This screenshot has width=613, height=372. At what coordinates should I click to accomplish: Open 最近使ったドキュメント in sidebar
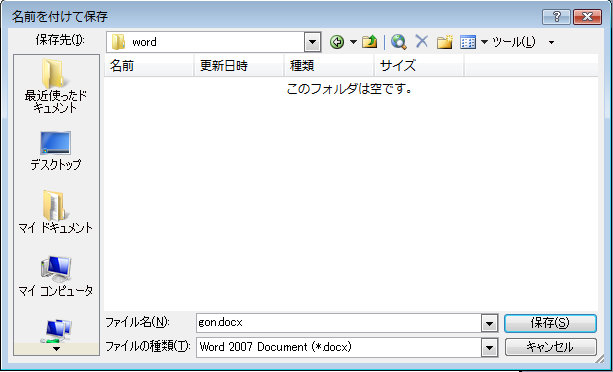56,86
